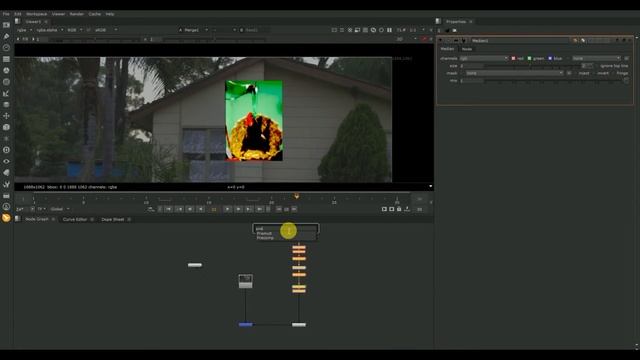Open the Color nodes toolbar icon
Image resolution: width=640 pixels, height=360 pixels.
6,71
